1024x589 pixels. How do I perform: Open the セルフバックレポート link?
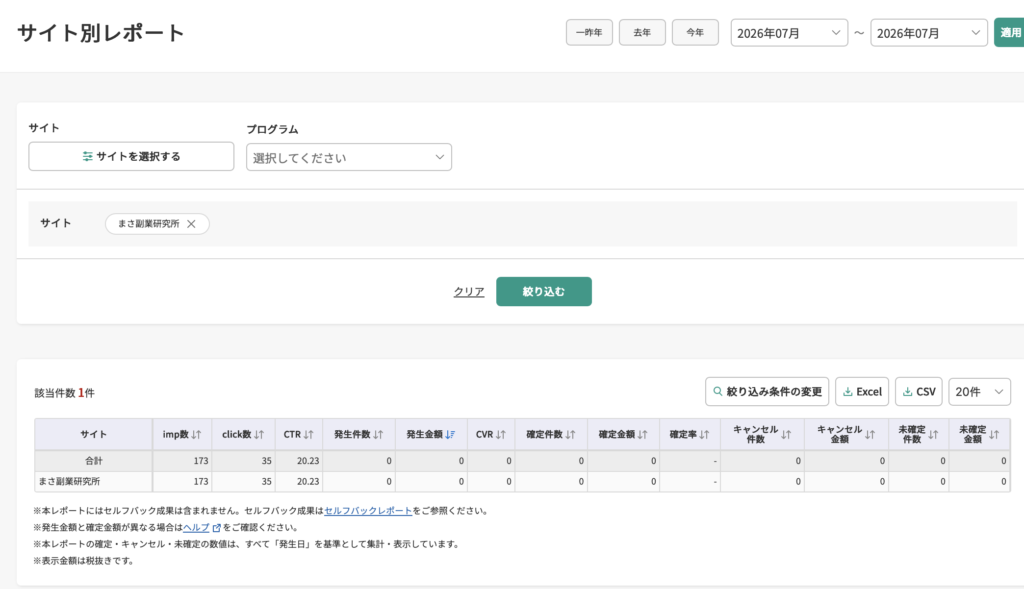click(368, 511)
